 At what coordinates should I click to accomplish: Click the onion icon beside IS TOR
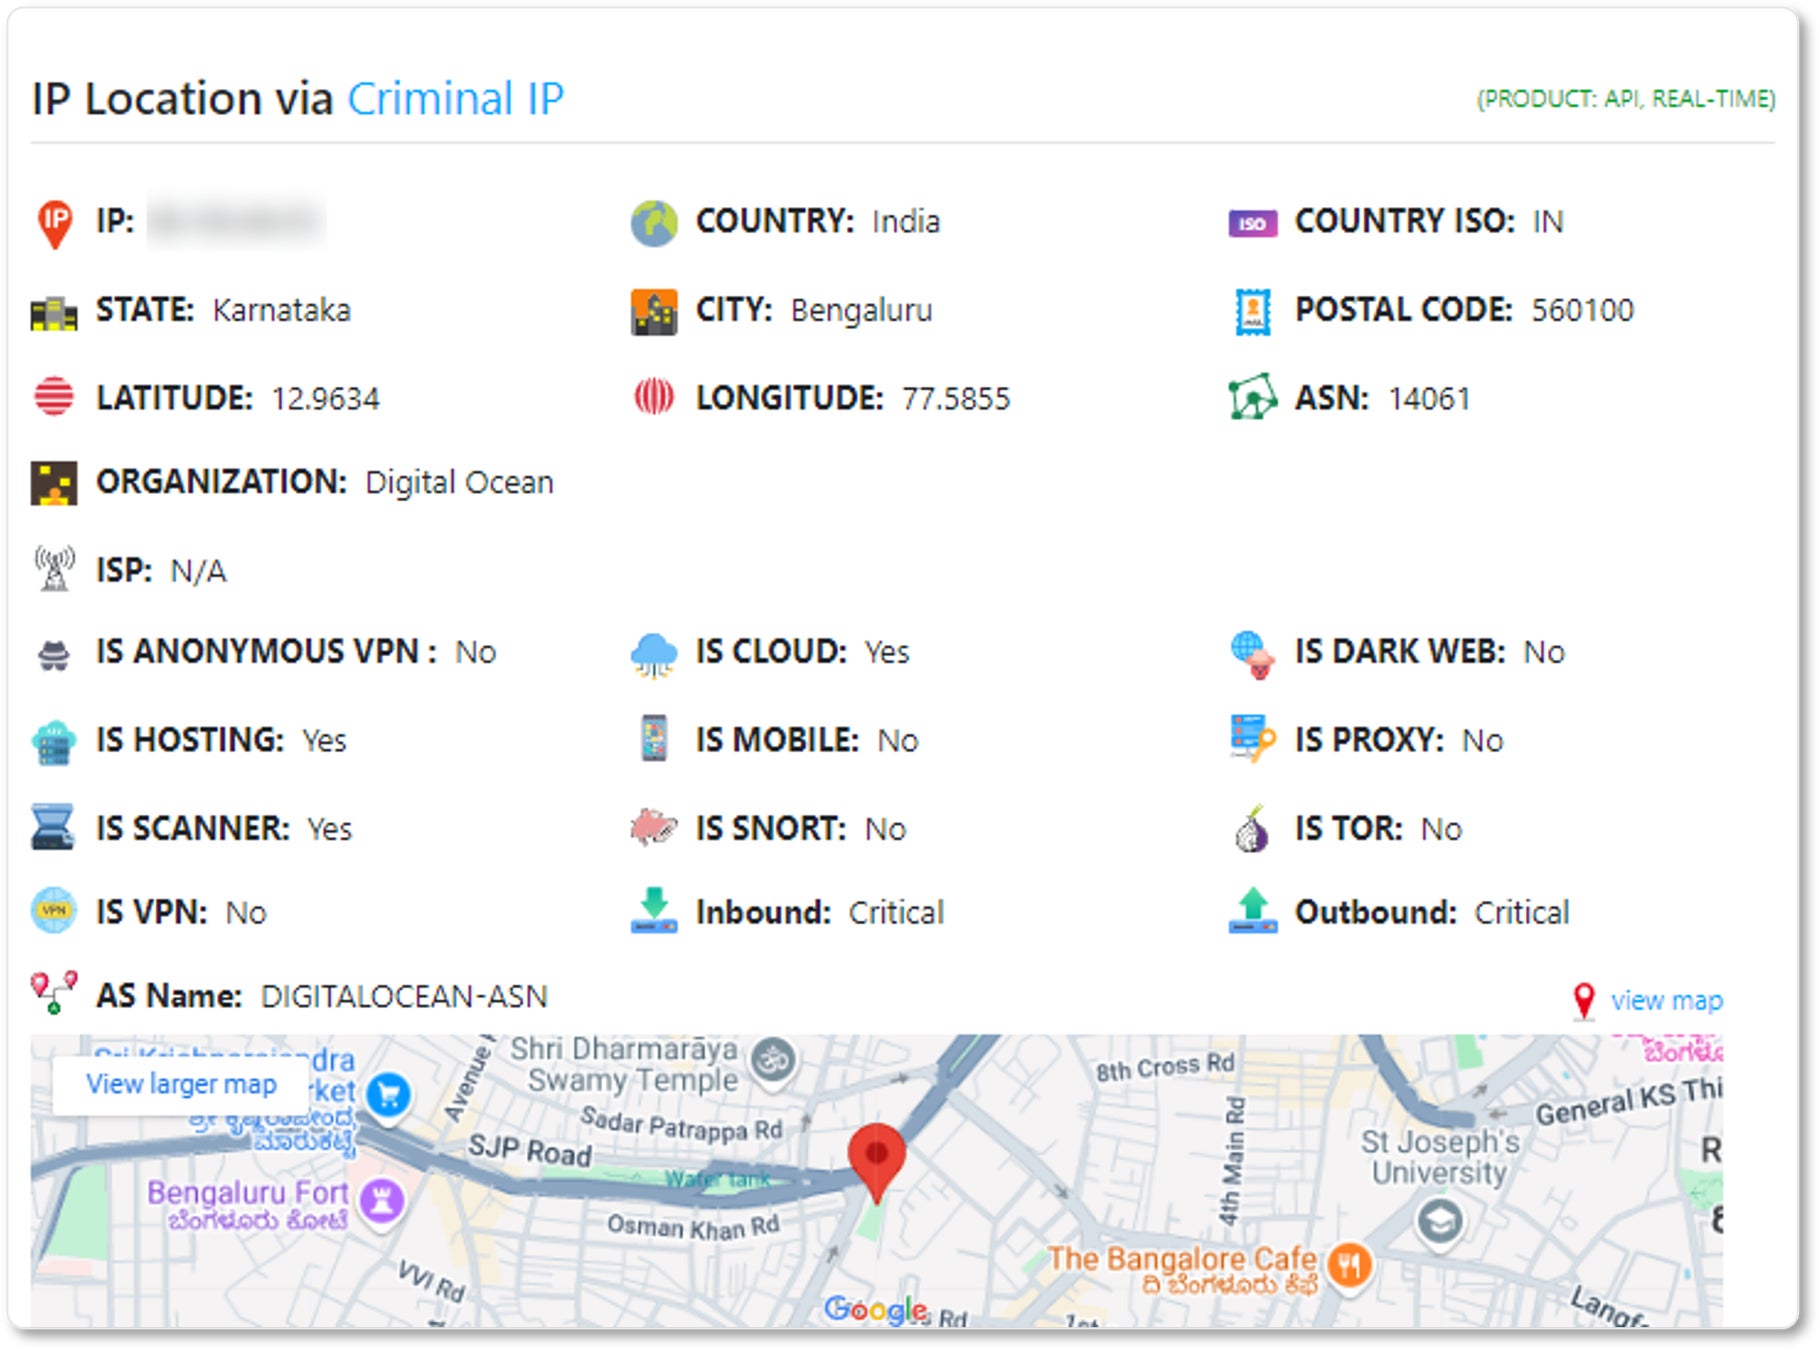click(1253, 828)
